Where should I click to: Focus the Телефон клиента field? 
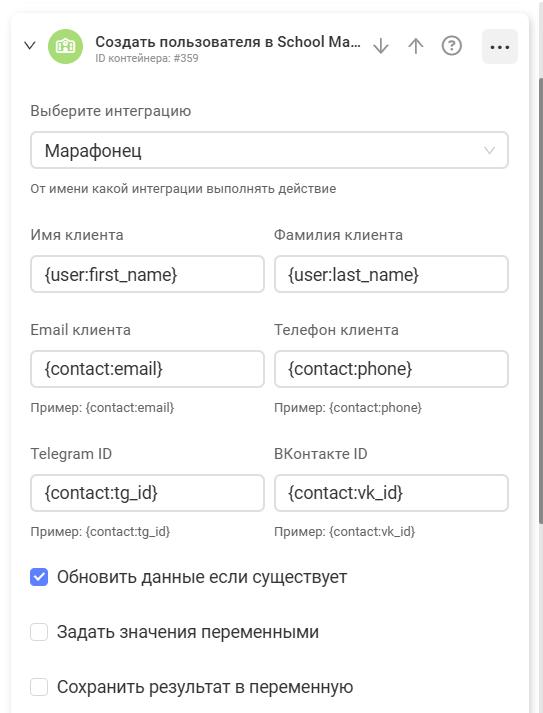pyautogui.click(x=391, y=369)
